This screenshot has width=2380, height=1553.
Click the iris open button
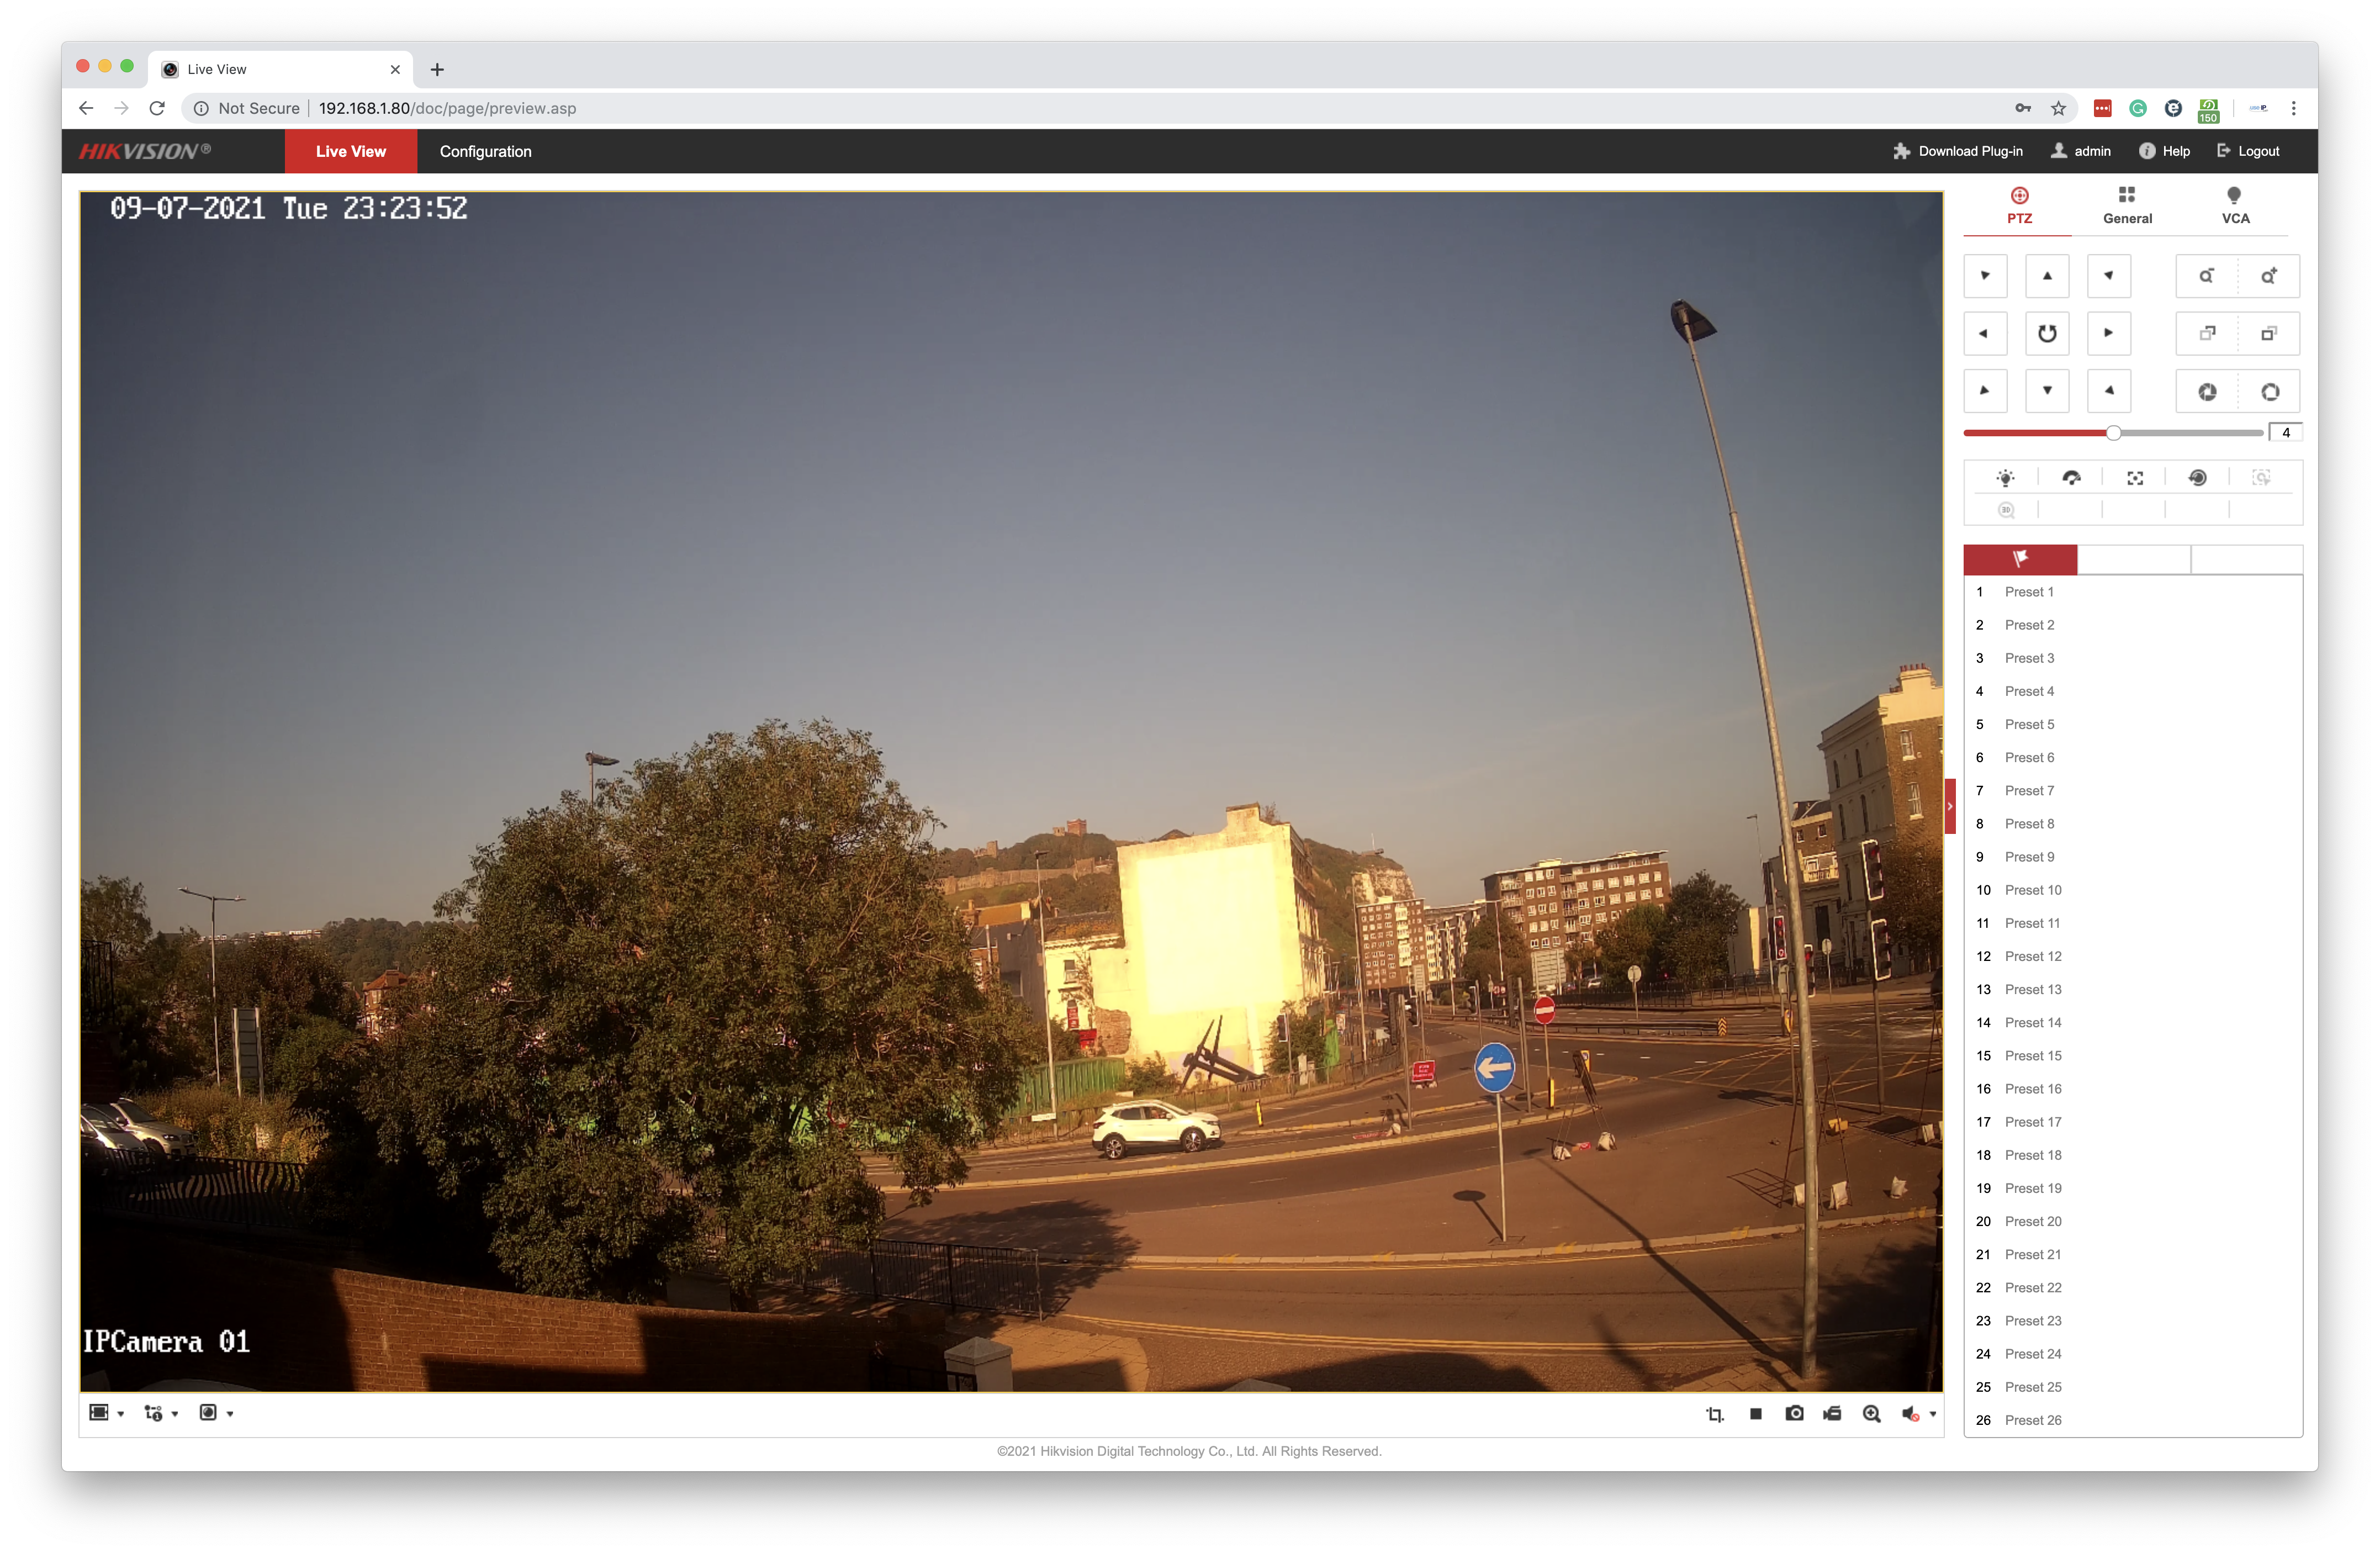point(2269,391)
